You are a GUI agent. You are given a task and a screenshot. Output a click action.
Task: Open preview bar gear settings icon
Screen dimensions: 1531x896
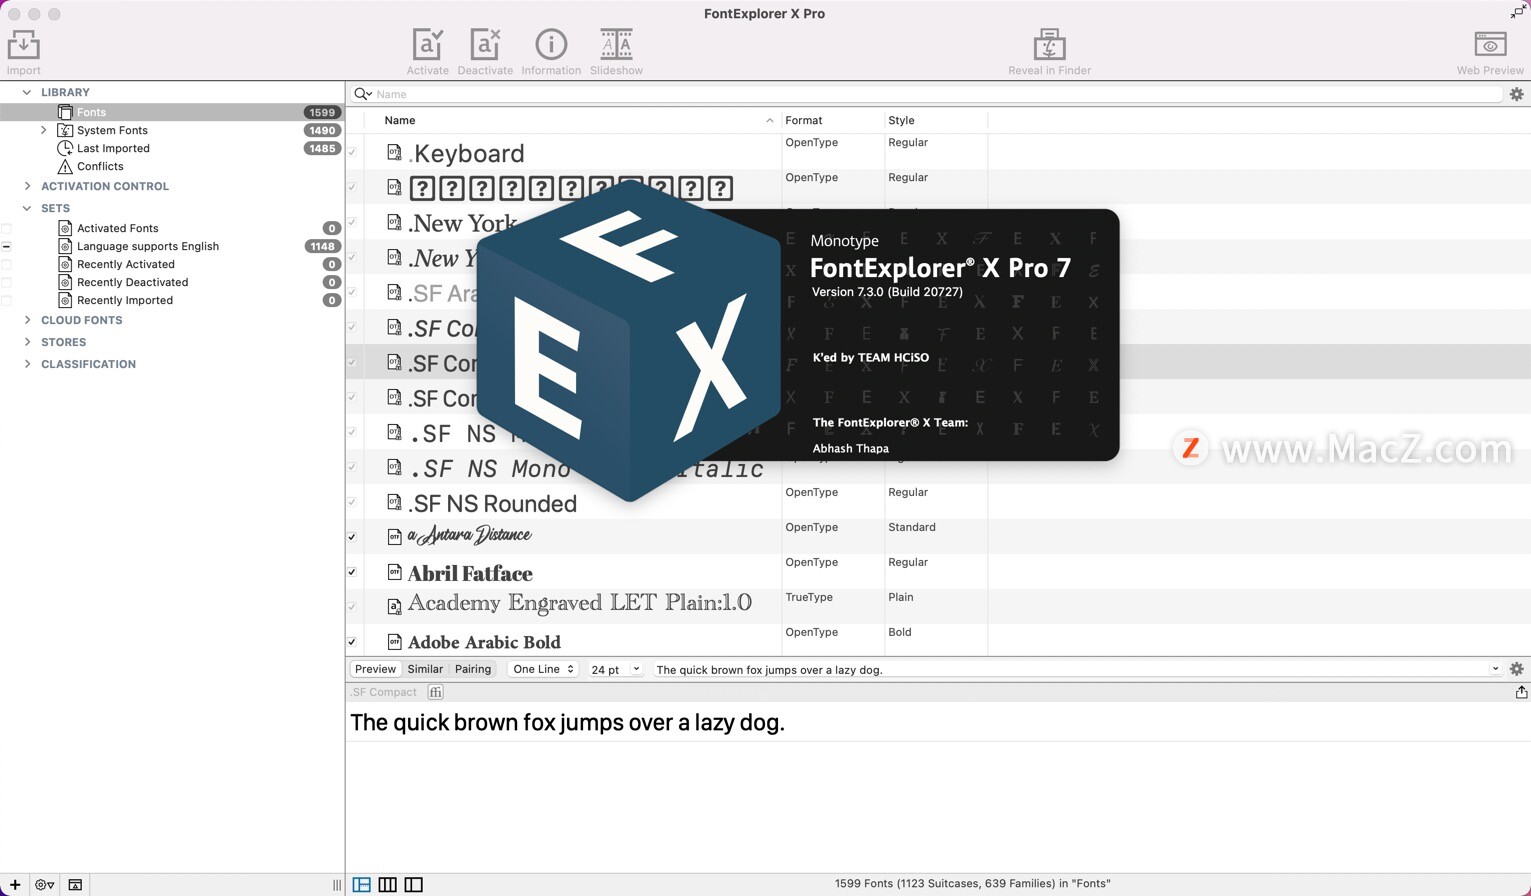tap(1516, 669)
